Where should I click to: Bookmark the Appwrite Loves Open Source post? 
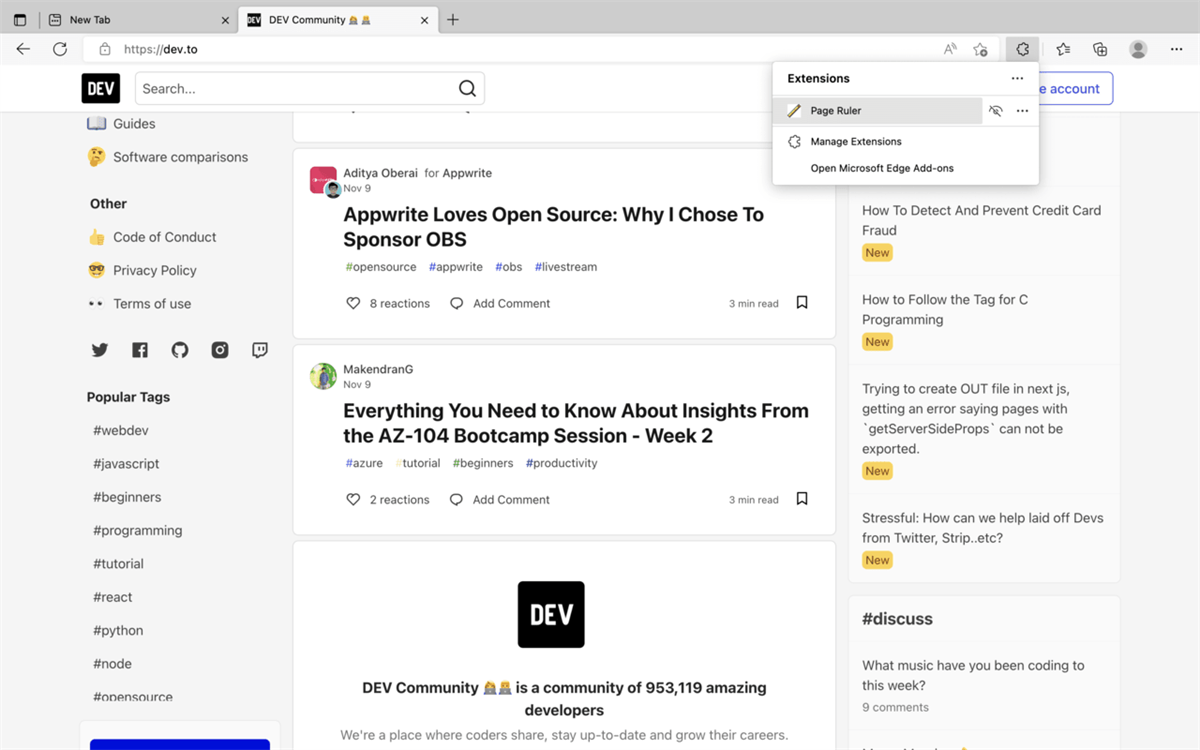click(x=802, y=303)
